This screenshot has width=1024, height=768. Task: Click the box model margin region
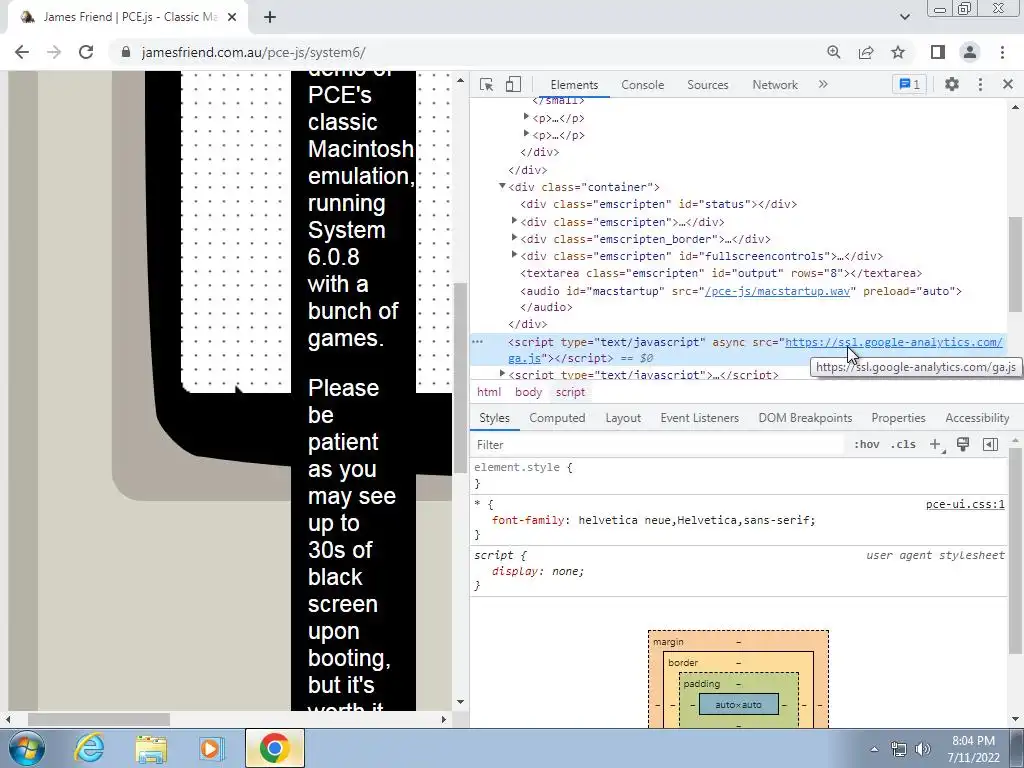tap(667, 642)
